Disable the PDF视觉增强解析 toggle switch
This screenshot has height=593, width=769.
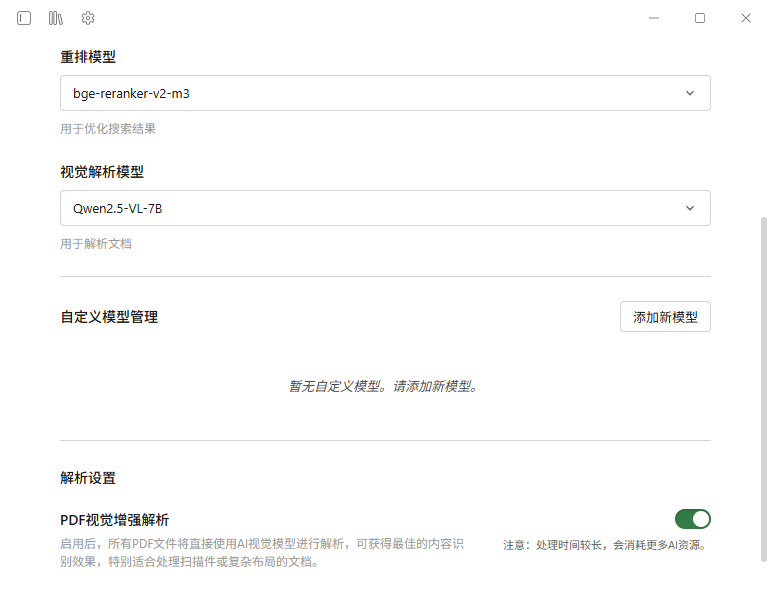coord(692,518)
